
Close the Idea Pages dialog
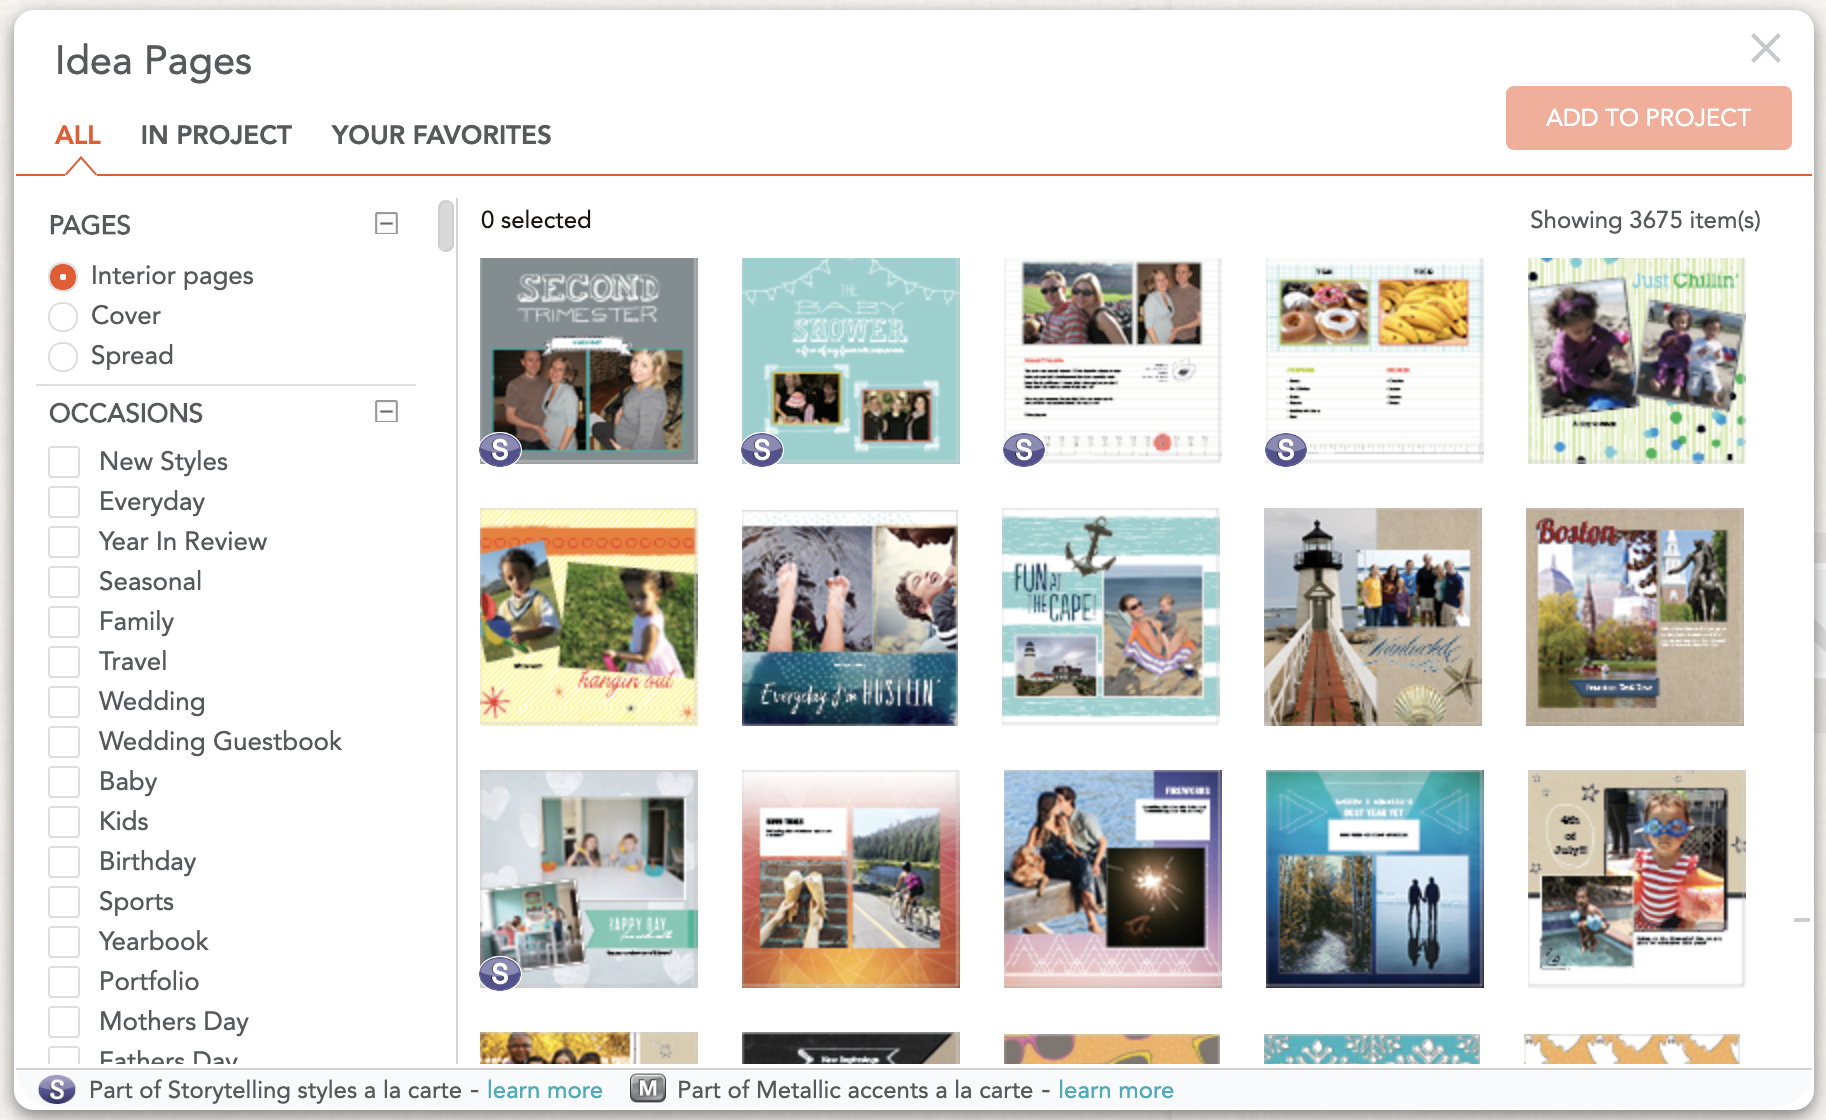coord(1766,47)
